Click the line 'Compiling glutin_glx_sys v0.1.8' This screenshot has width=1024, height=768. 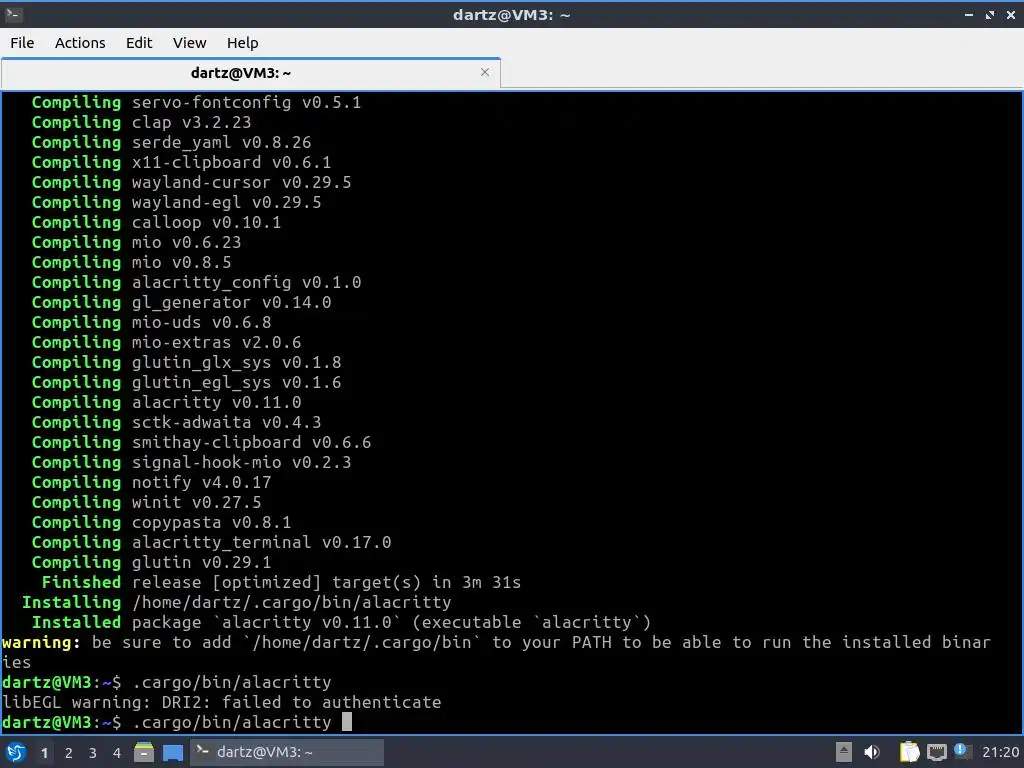click(186, 362)
